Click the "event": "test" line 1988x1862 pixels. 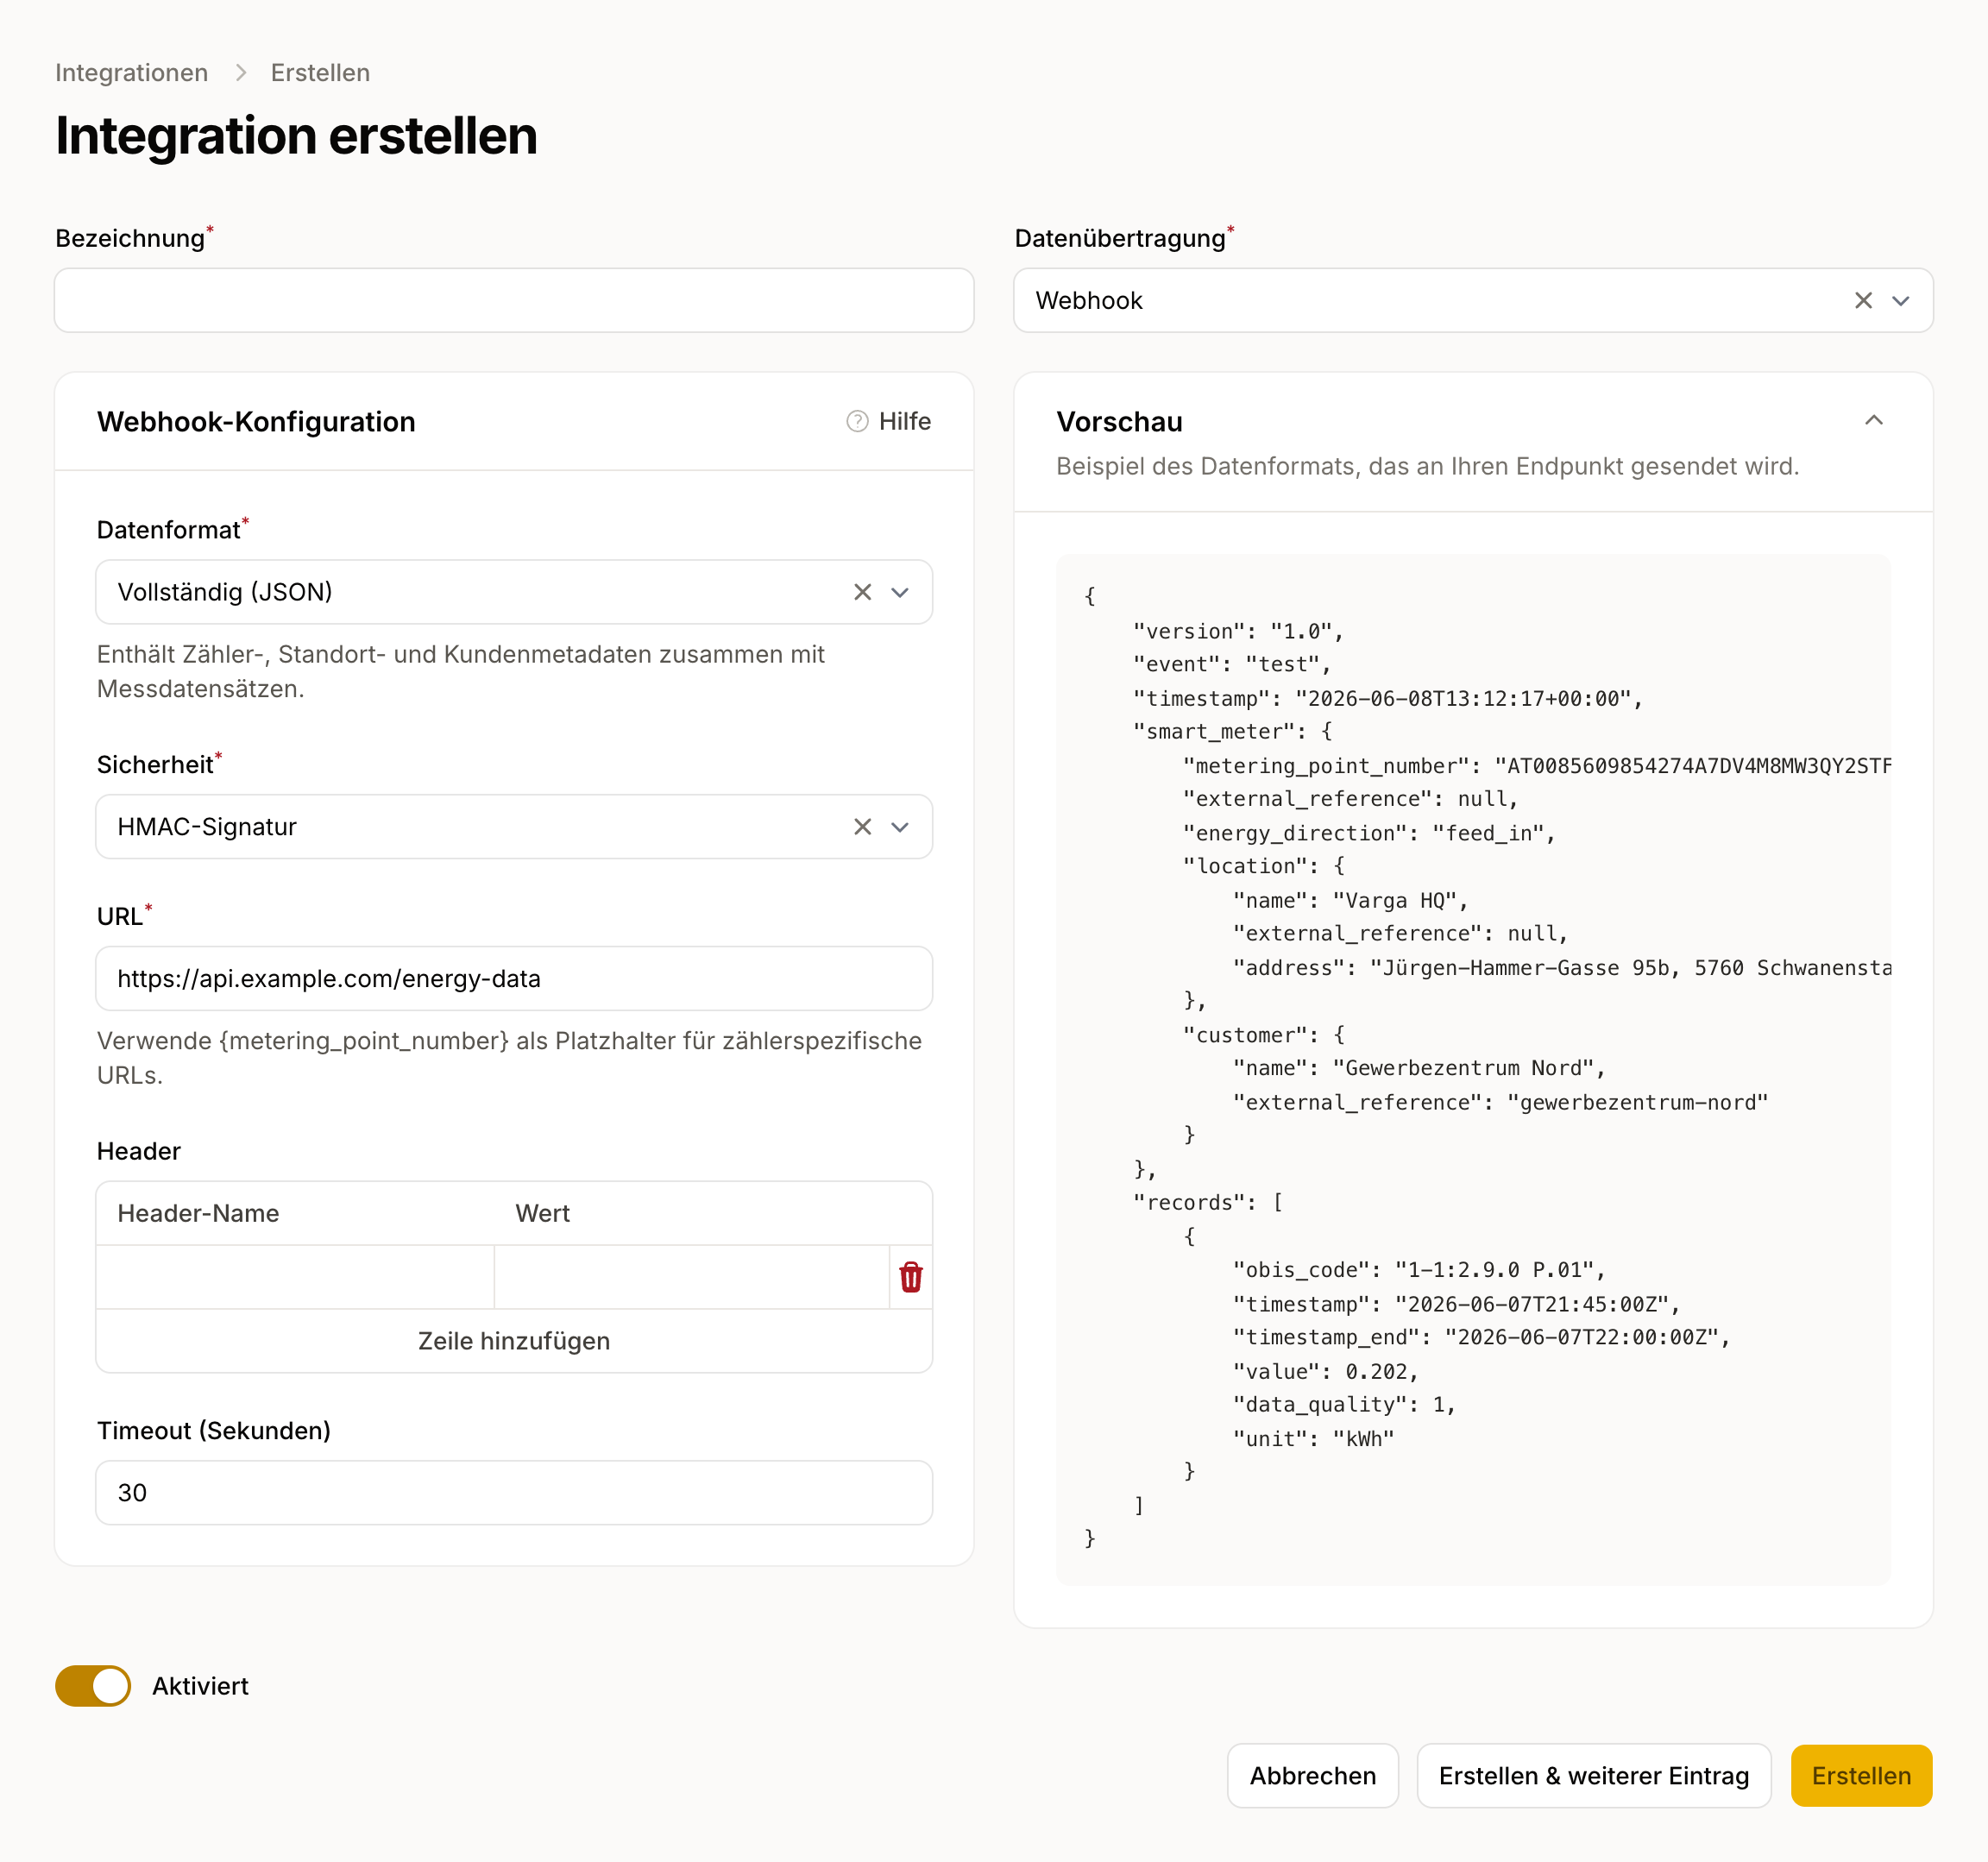1232,664
